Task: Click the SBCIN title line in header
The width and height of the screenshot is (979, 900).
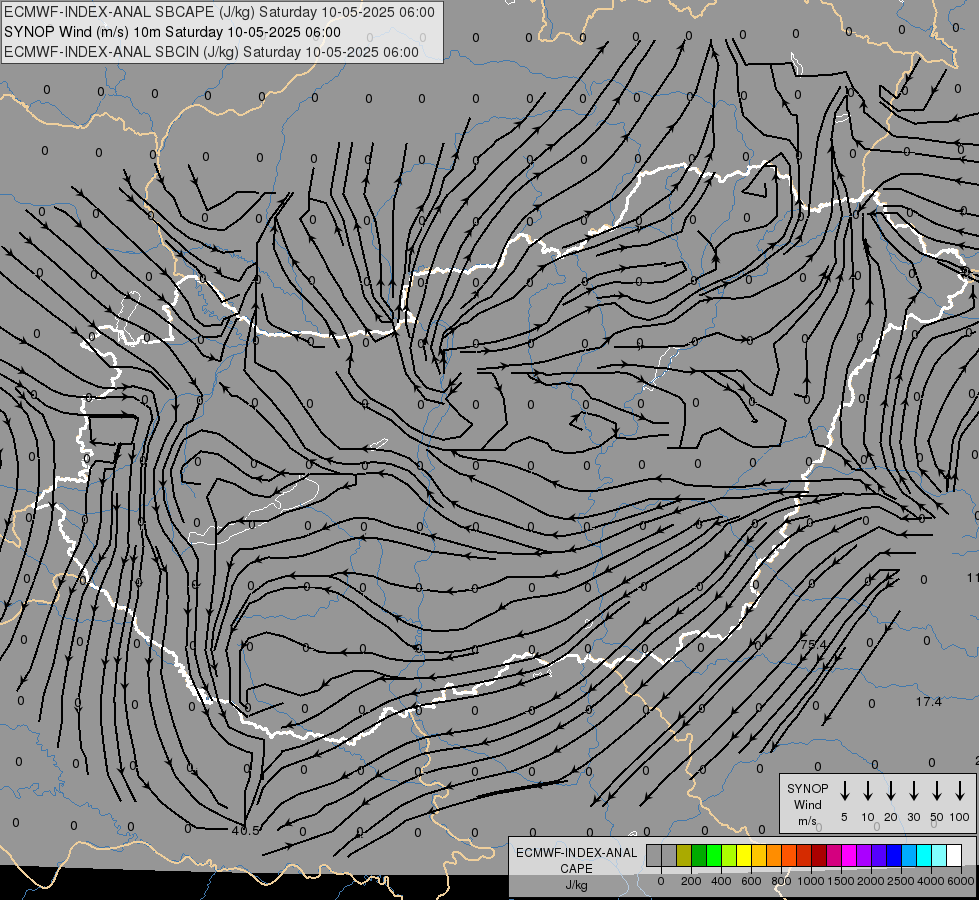Action: pyautogui.click(x=211, y=52)
